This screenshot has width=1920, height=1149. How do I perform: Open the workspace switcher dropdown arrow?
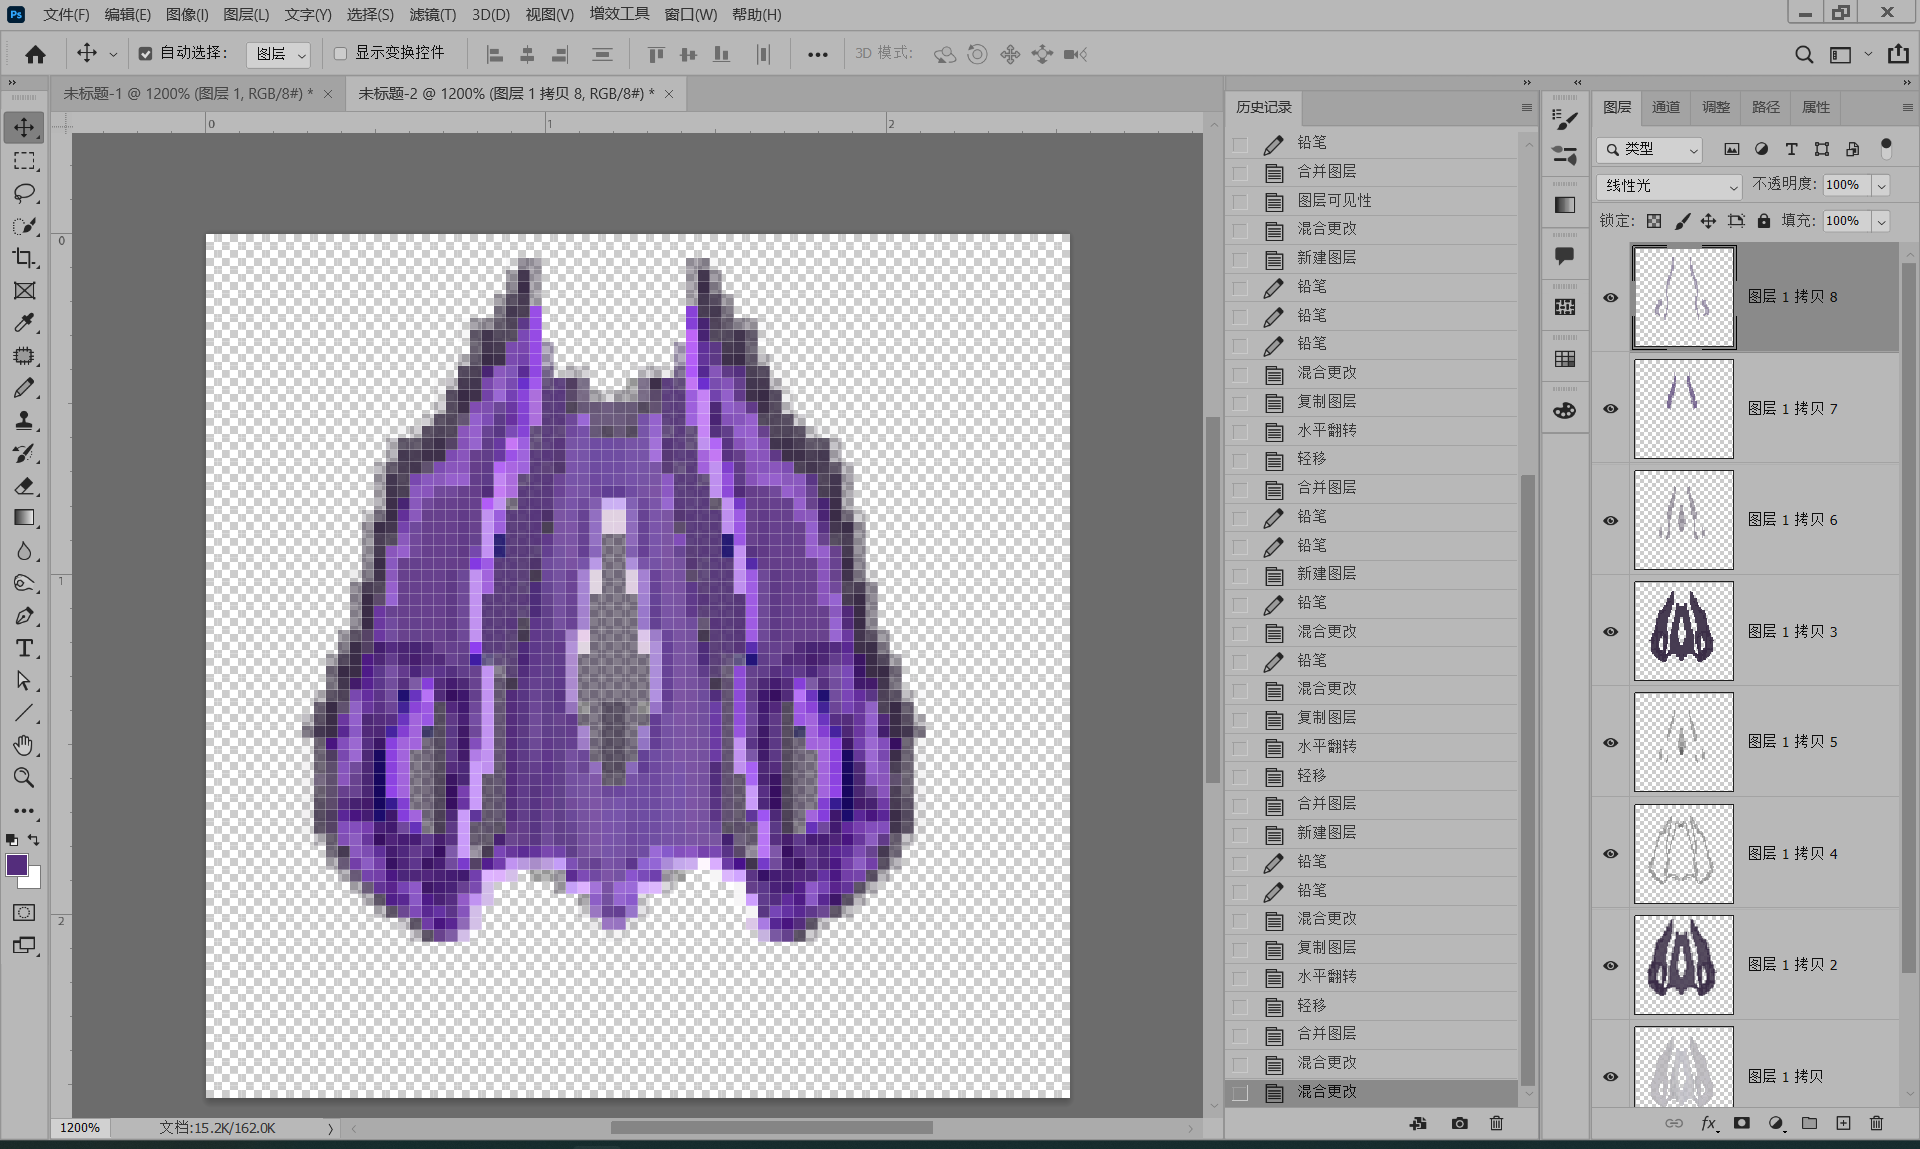1868,54
